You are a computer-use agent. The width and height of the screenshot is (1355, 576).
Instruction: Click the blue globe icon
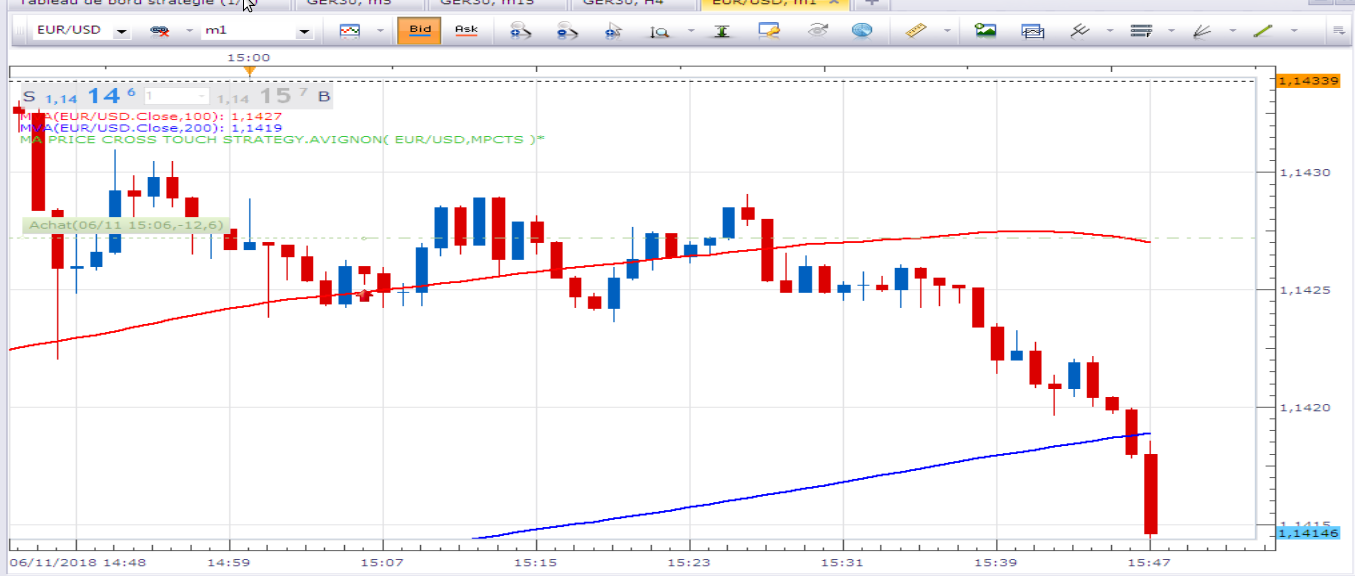coord(862,31)
